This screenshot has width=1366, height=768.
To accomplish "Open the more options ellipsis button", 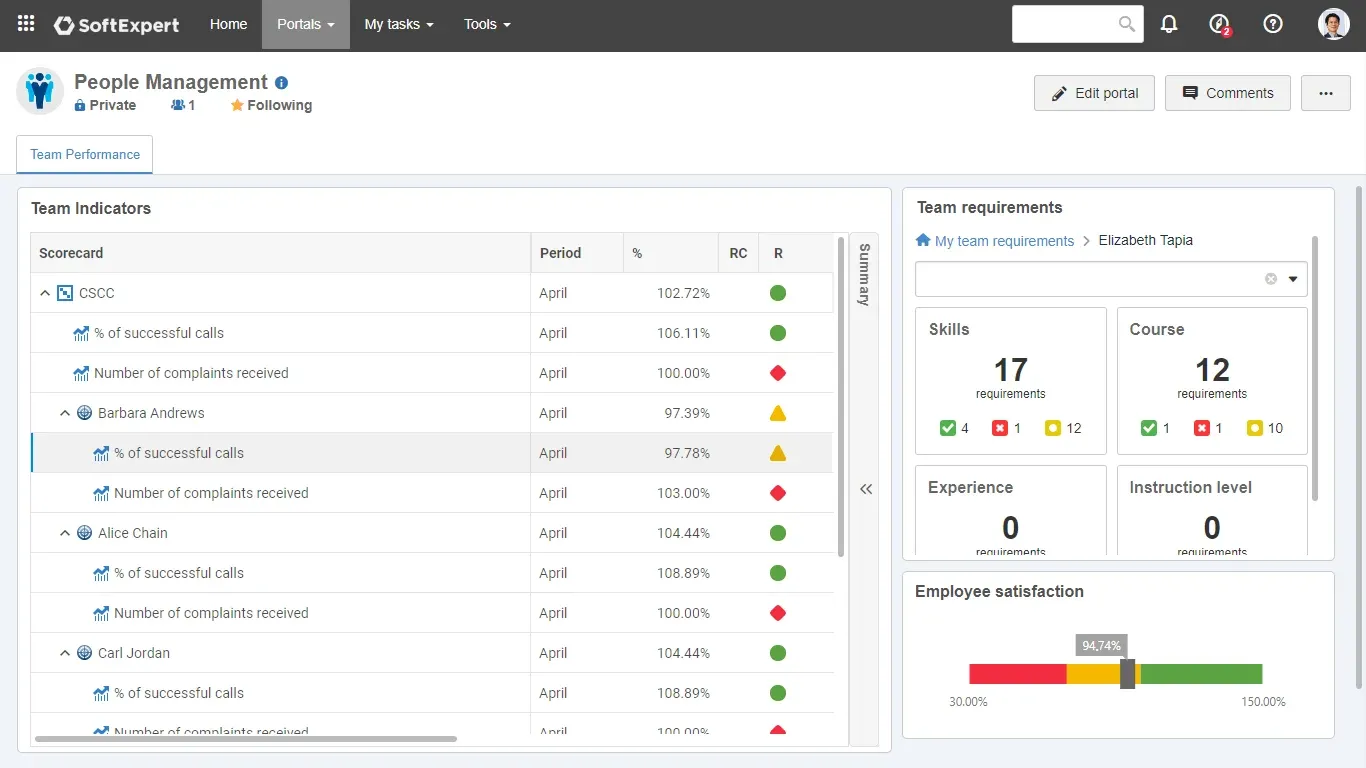I will tap(1326, 93).
